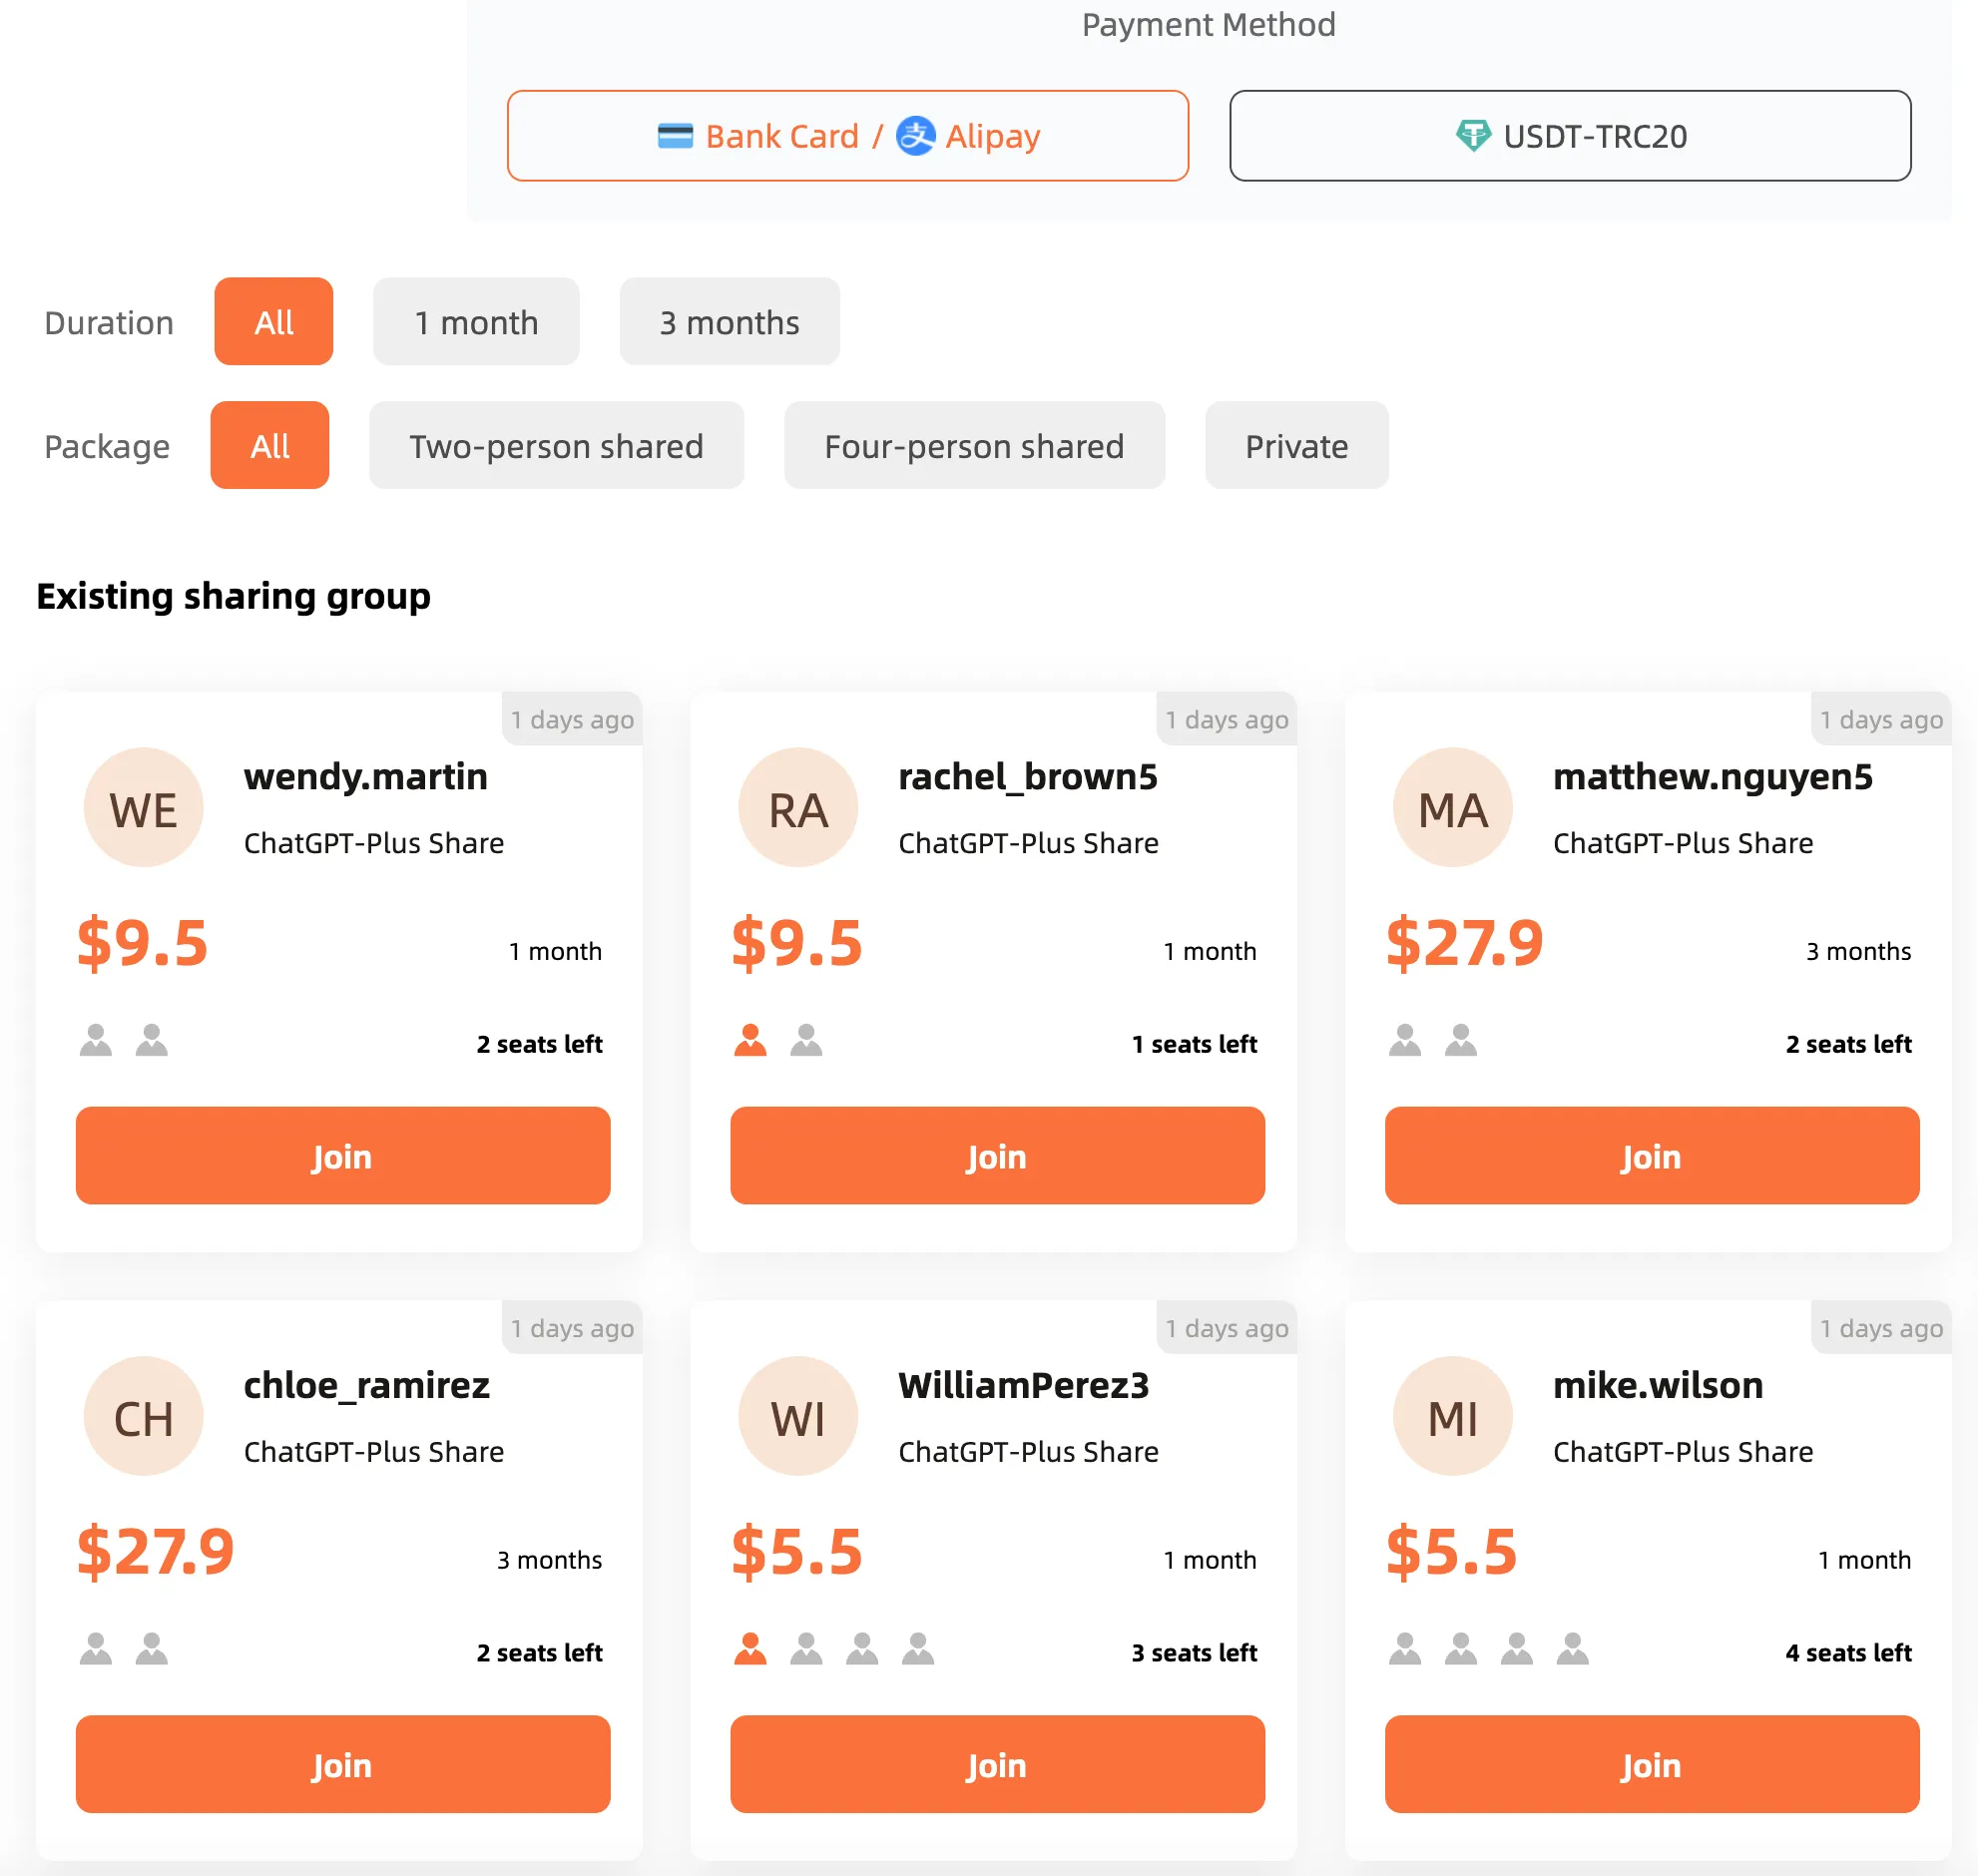This screenshot has height=1876, width=1978.
Task: Click the bank card icon in payment option
Action: [676, 136]
